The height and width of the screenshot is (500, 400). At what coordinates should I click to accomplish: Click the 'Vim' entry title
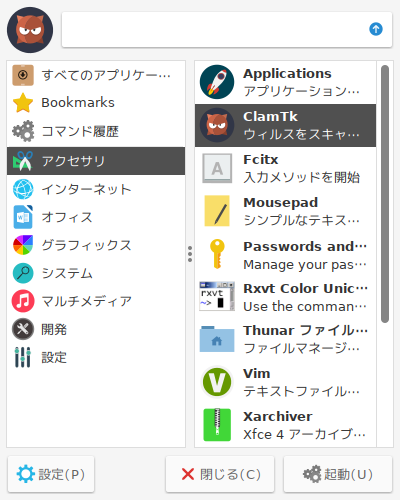click(257, 374)
